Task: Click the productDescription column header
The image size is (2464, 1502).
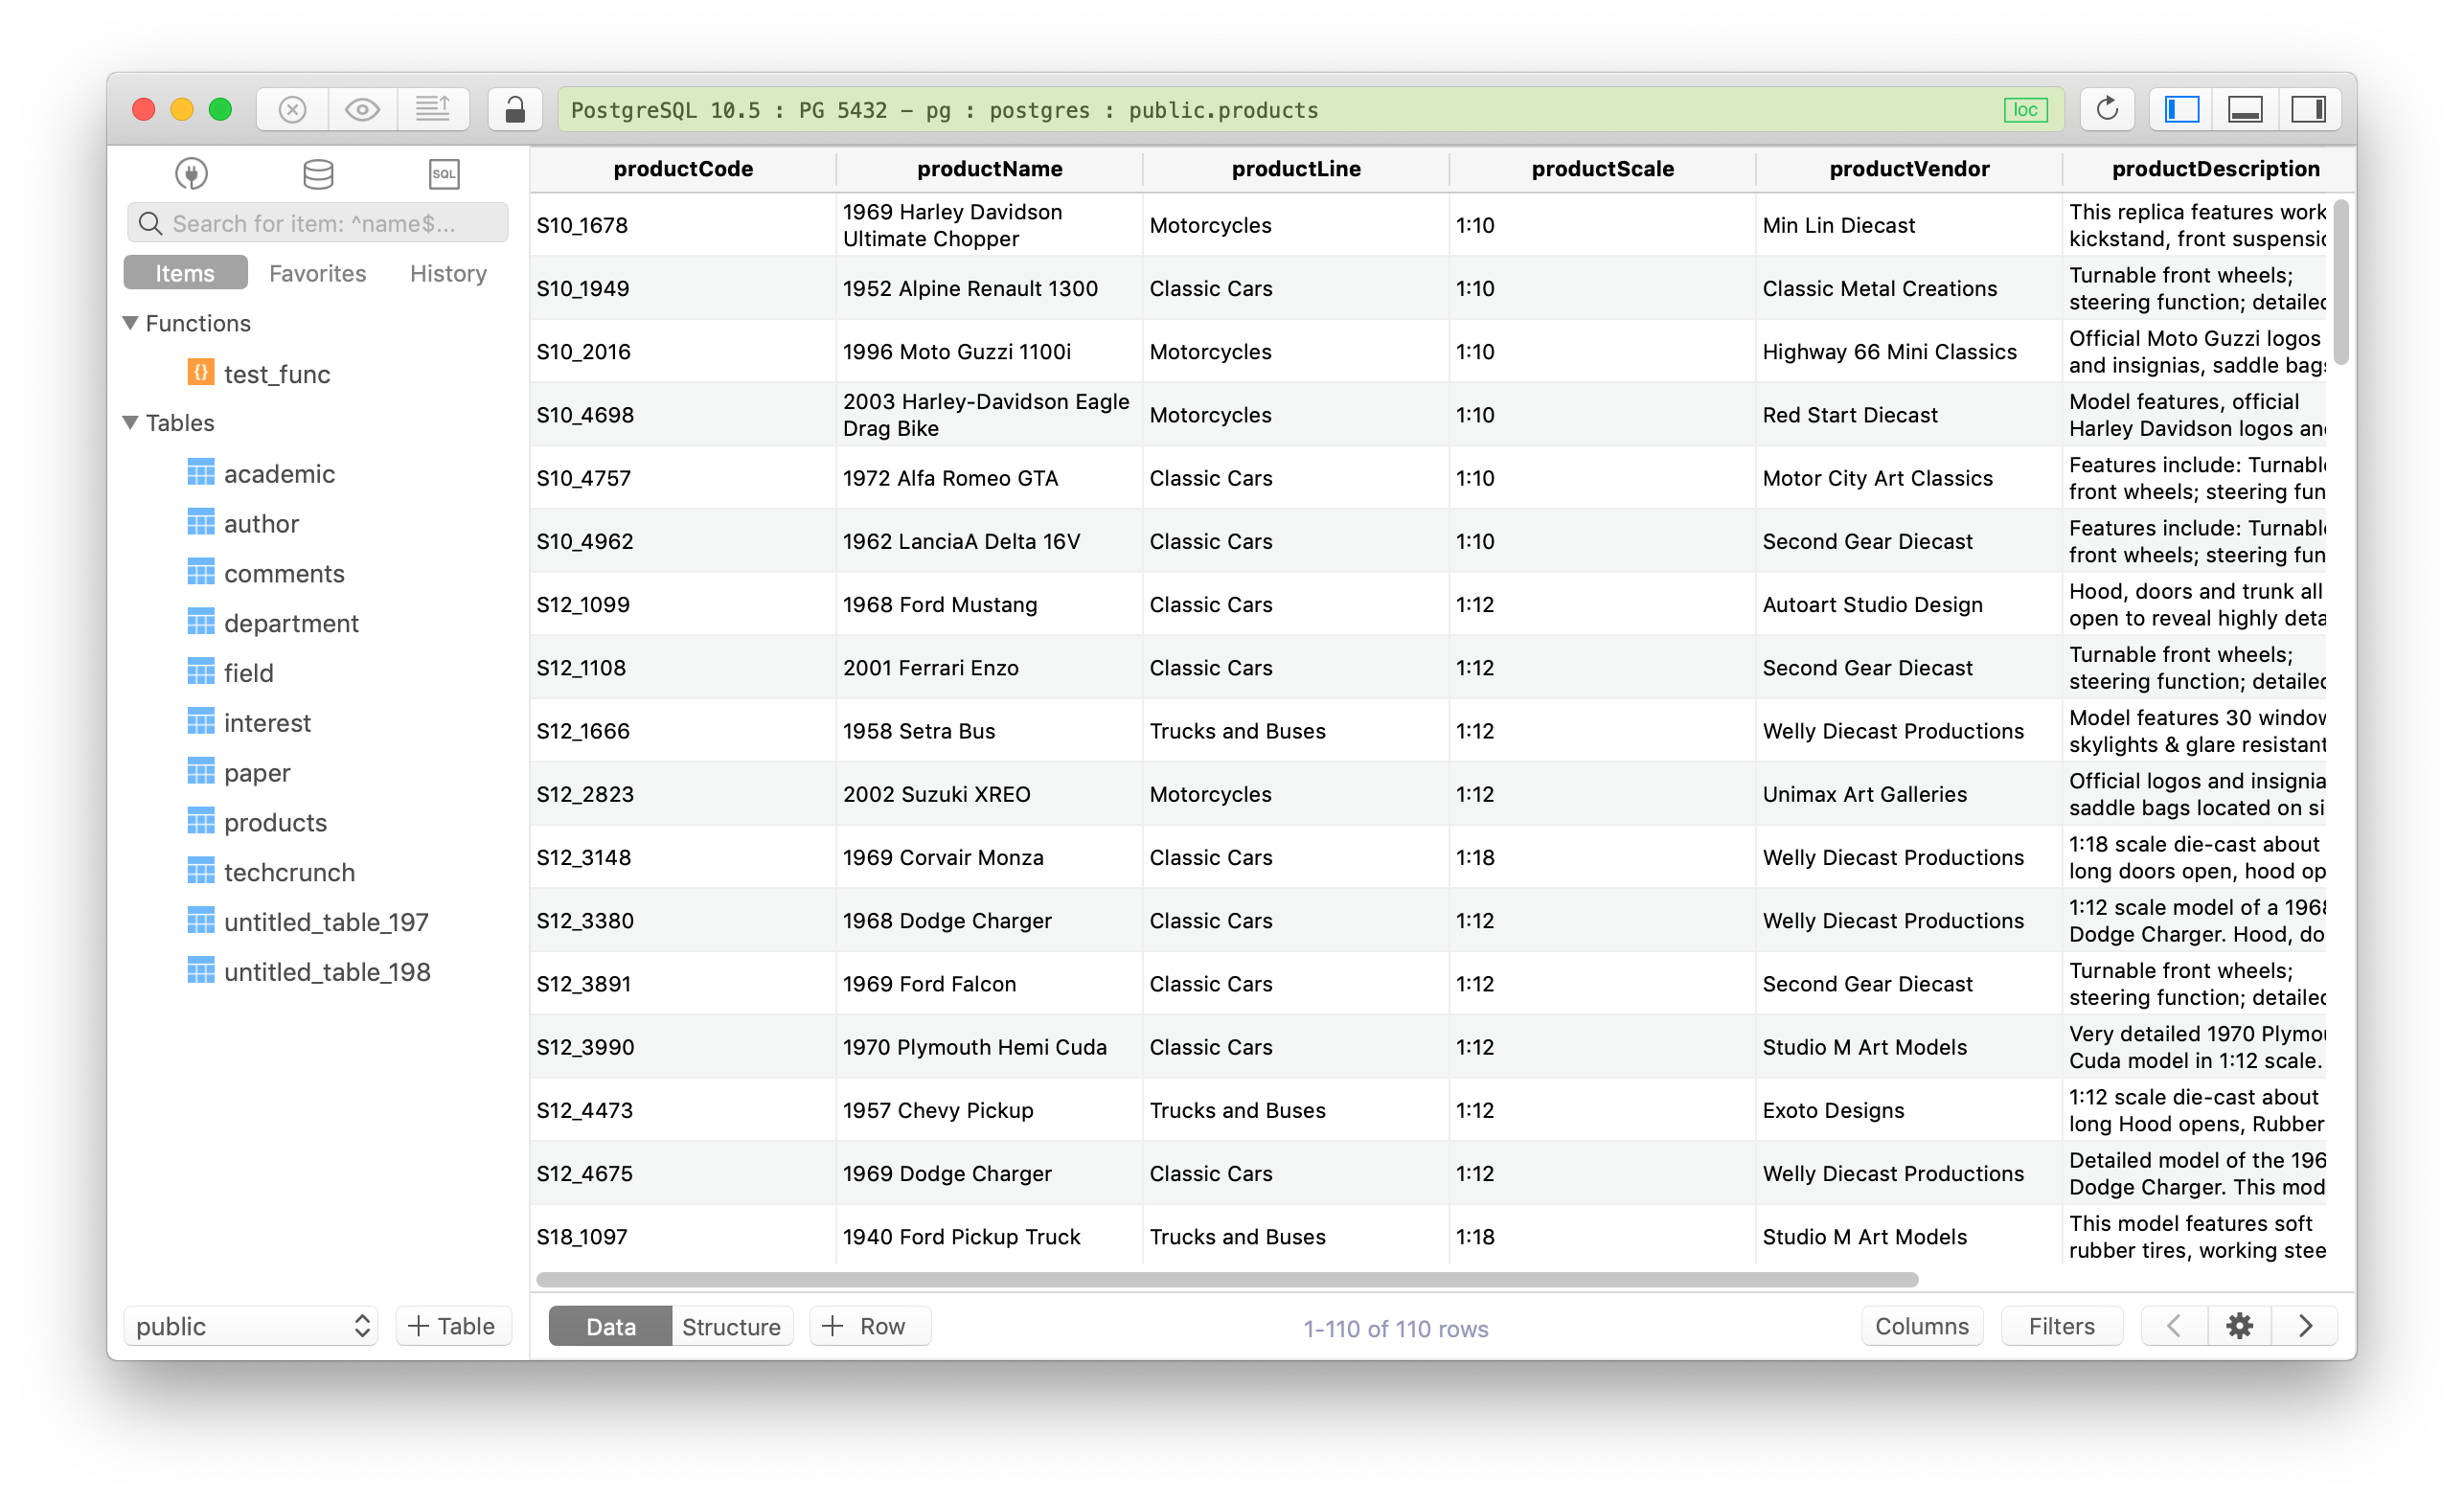Action: tap(2210, 169)
